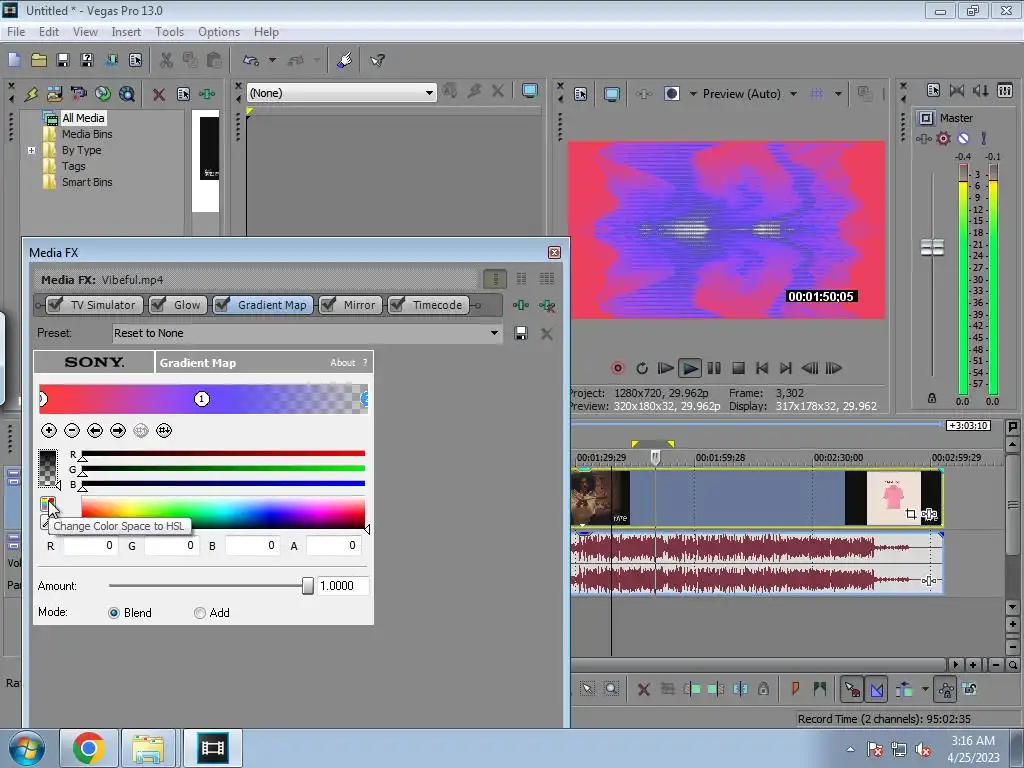The image size is (1024, 768).
Task: Open the Options menu
Action: click(x=219, y=31)
